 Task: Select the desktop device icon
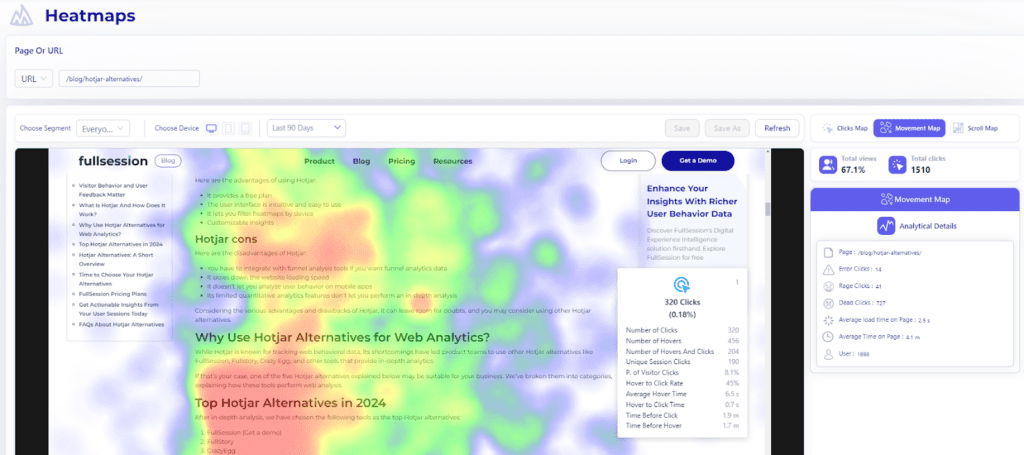[211, 128]
